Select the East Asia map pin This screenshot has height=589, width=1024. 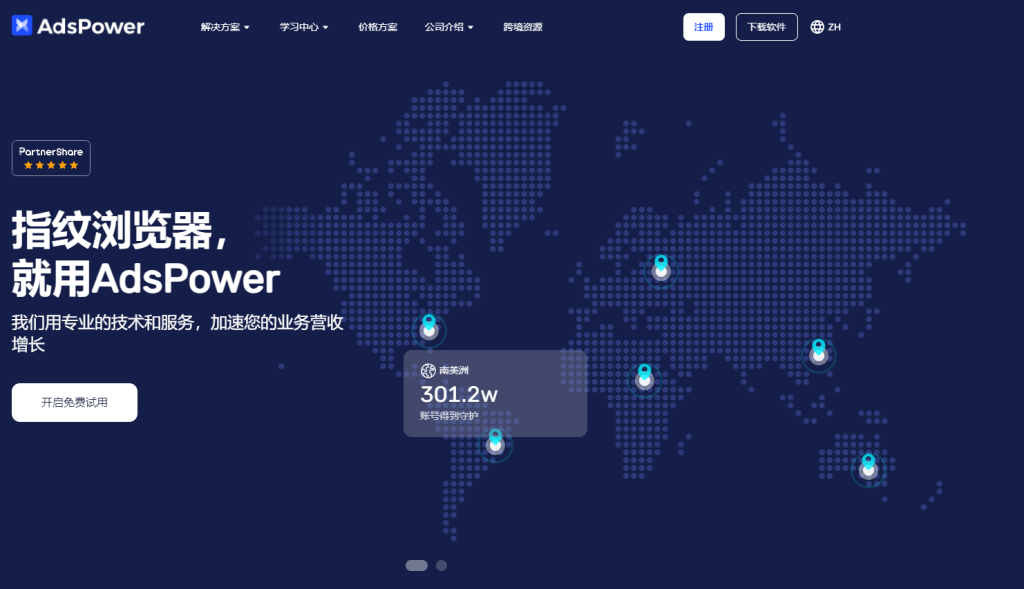(819, 350)
